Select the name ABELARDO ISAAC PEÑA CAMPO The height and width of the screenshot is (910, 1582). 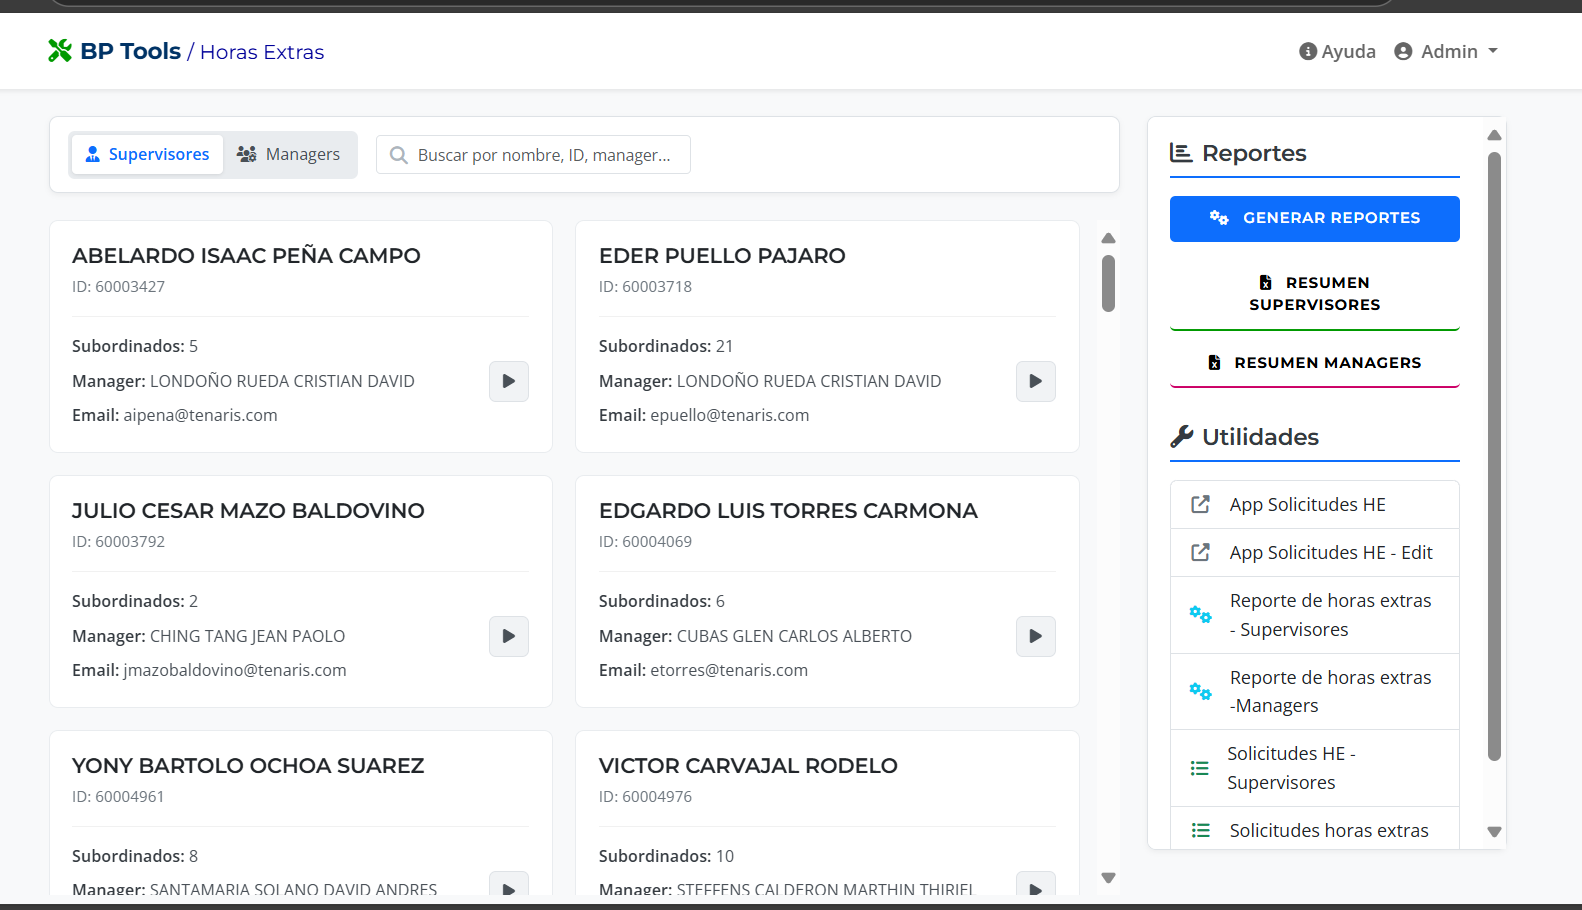pyautogui.click(x=246, y=256)
